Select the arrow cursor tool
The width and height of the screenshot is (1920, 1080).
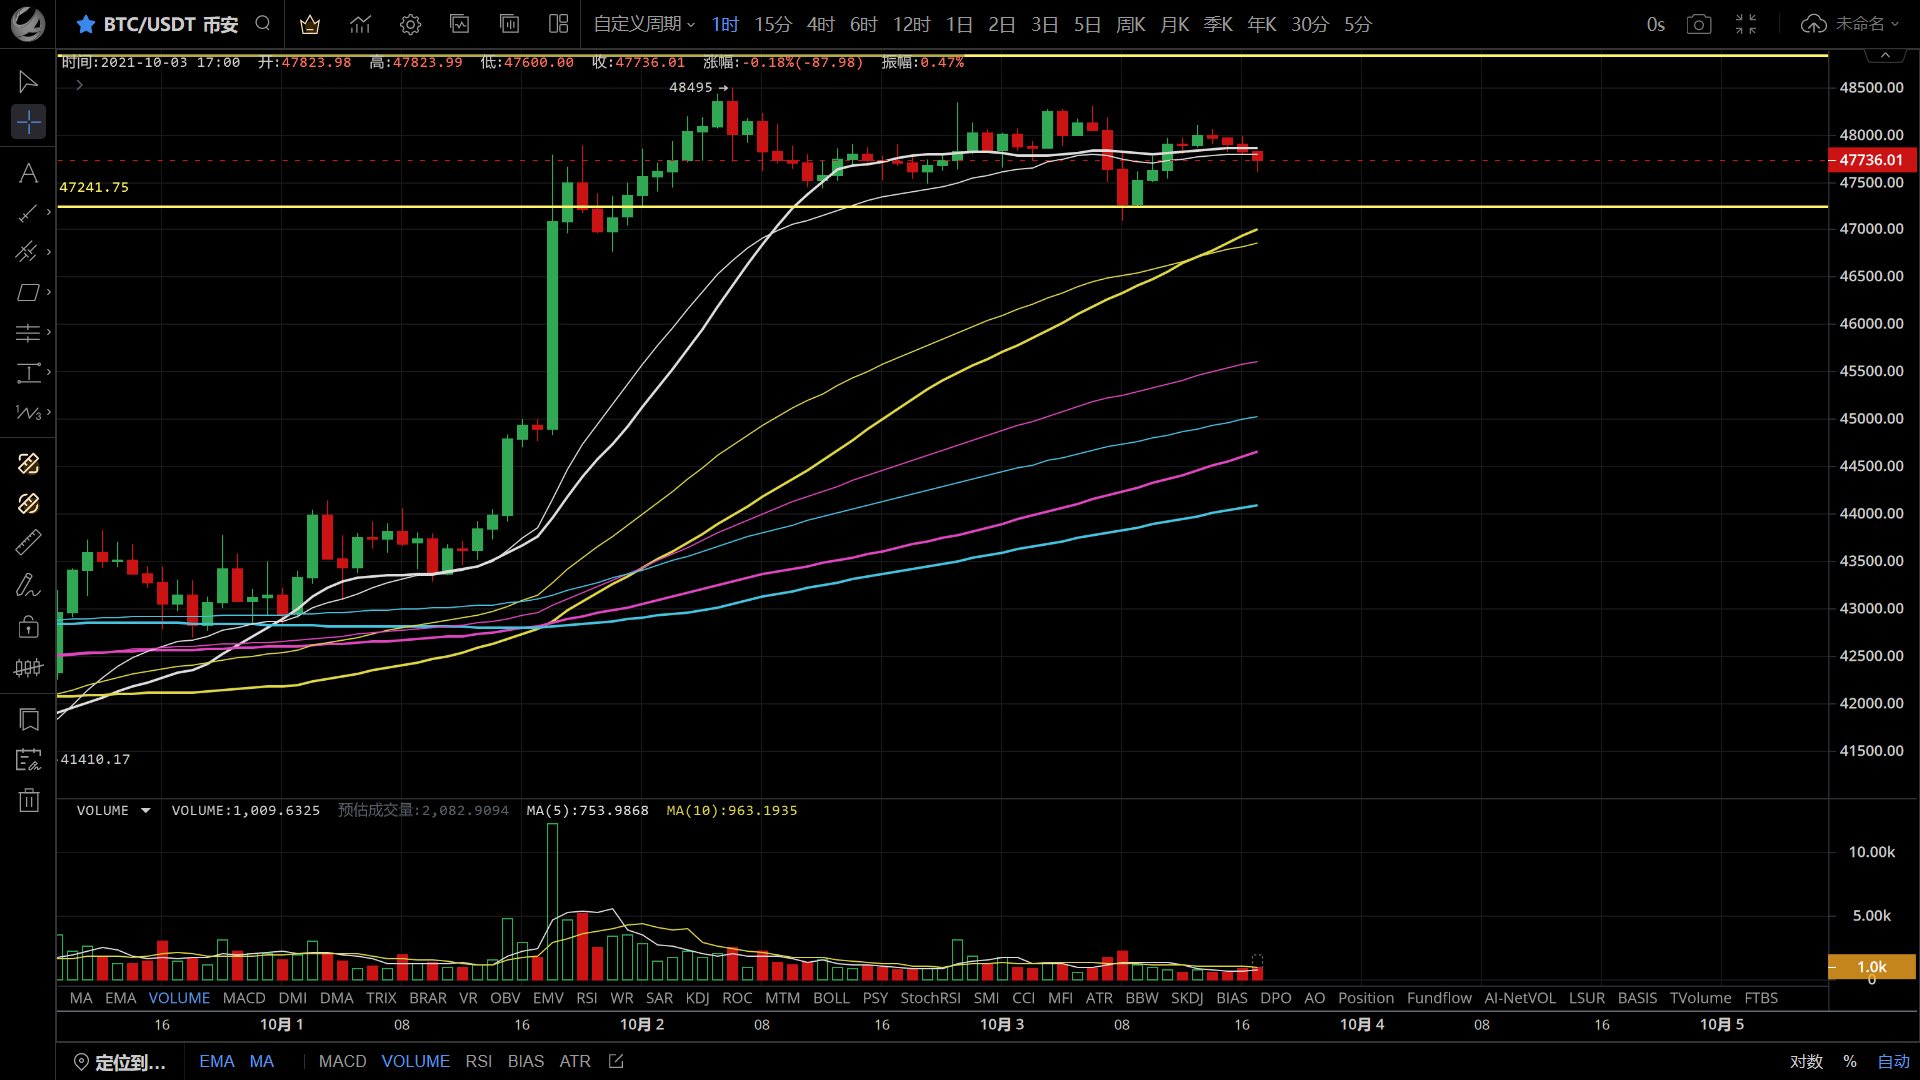(x=28, y=82)
